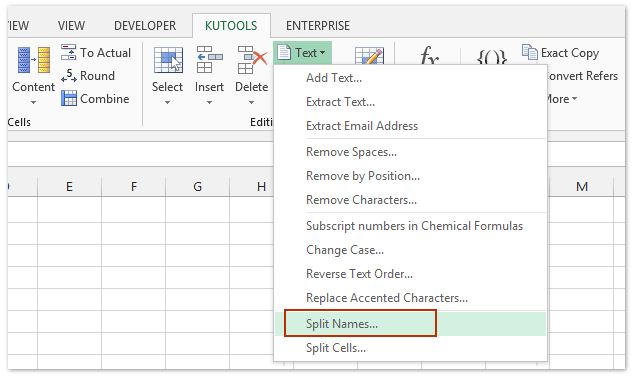Expand the Delete dropdown arrow
This screenshot has width=635, height=376.
pyautogui.click(x=251, y=103)
